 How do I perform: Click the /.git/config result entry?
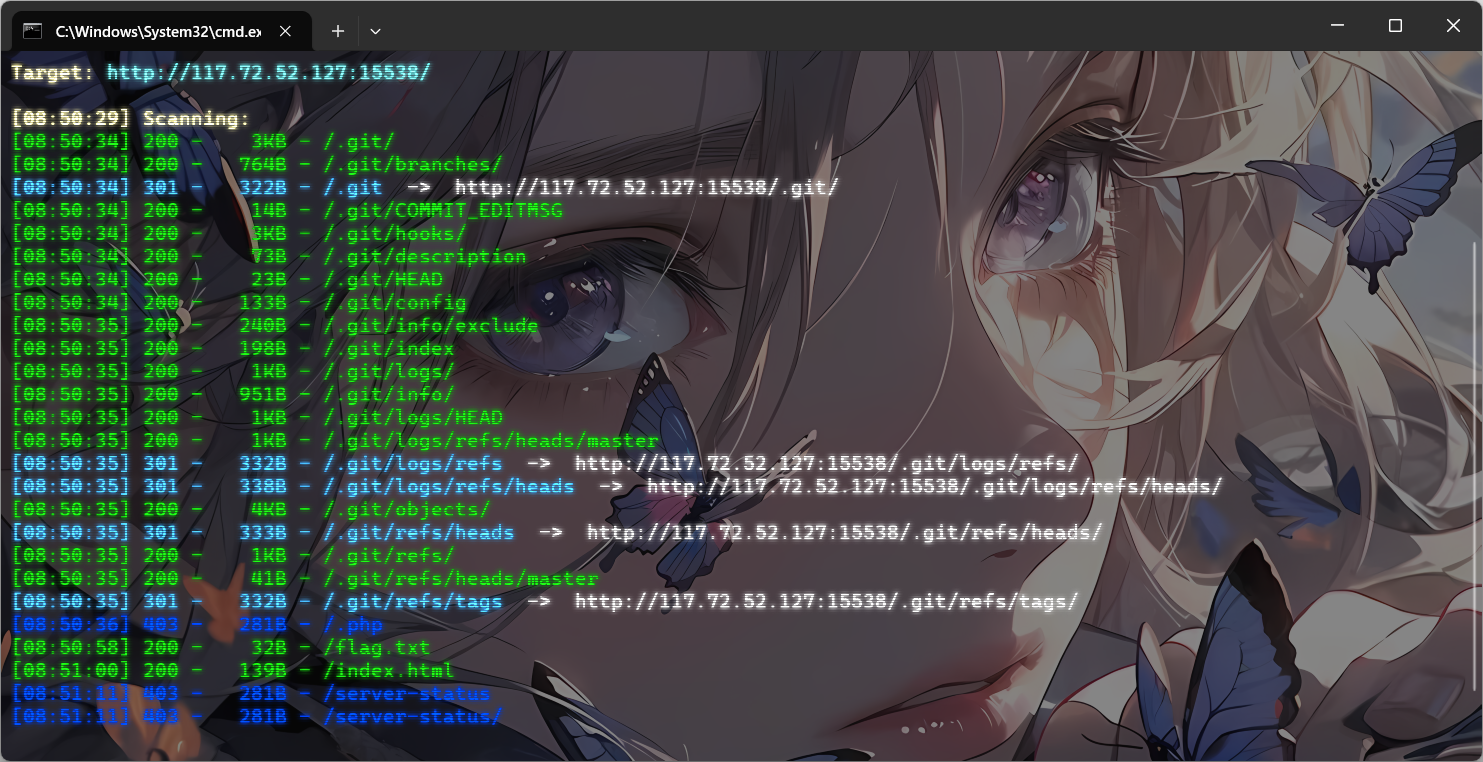point(394,302)
